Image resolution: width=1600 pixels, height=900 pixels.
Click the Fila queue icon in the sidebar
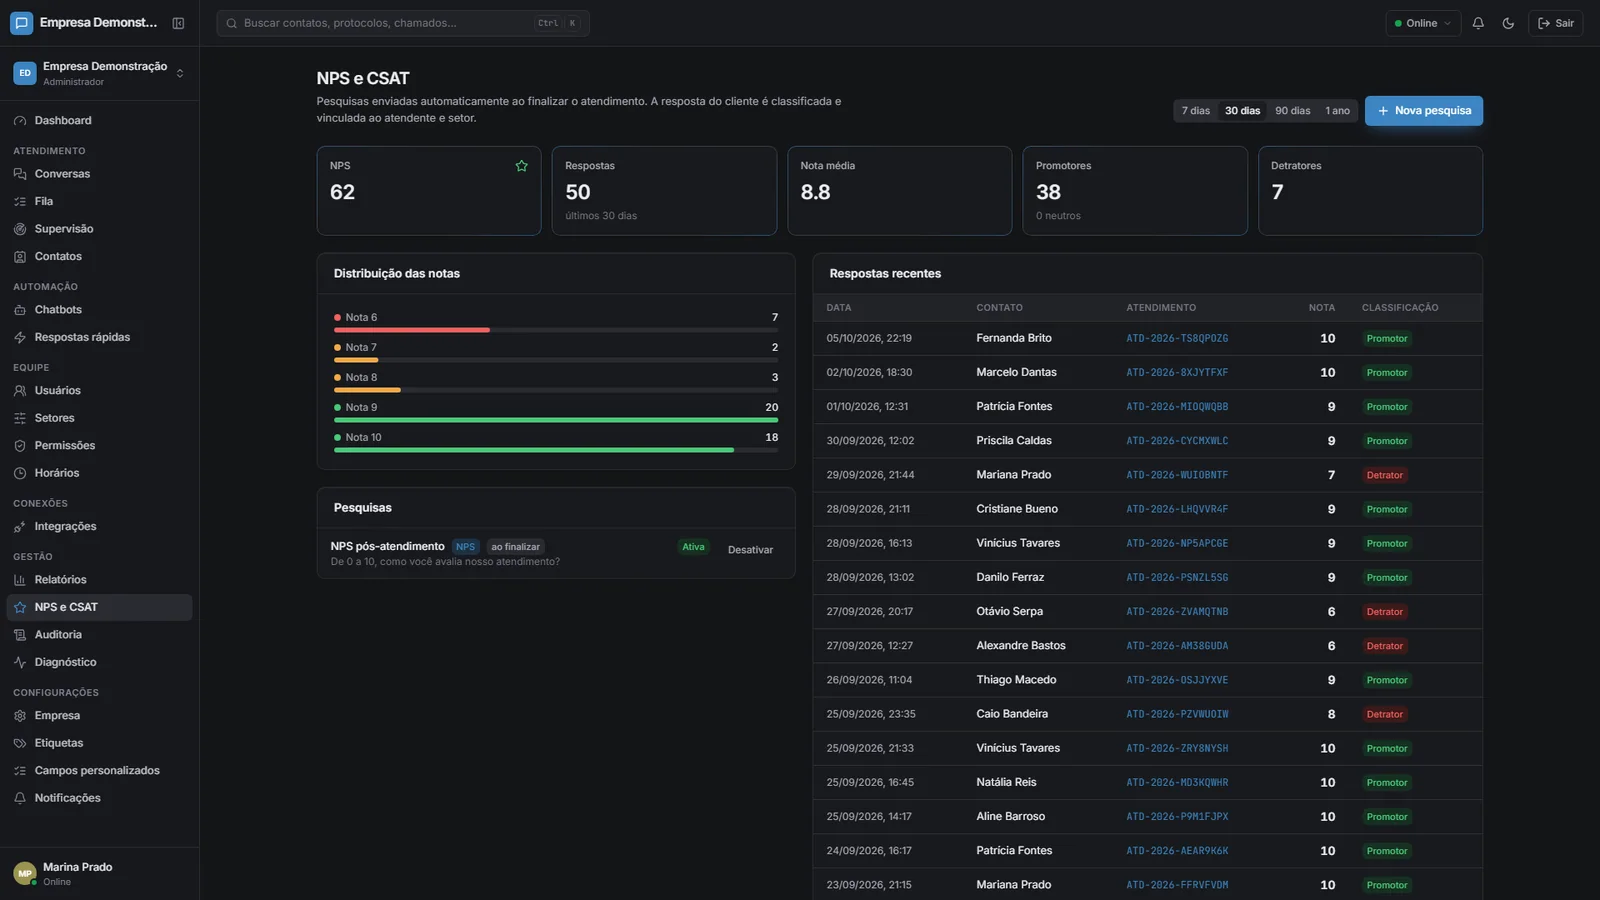20,201
